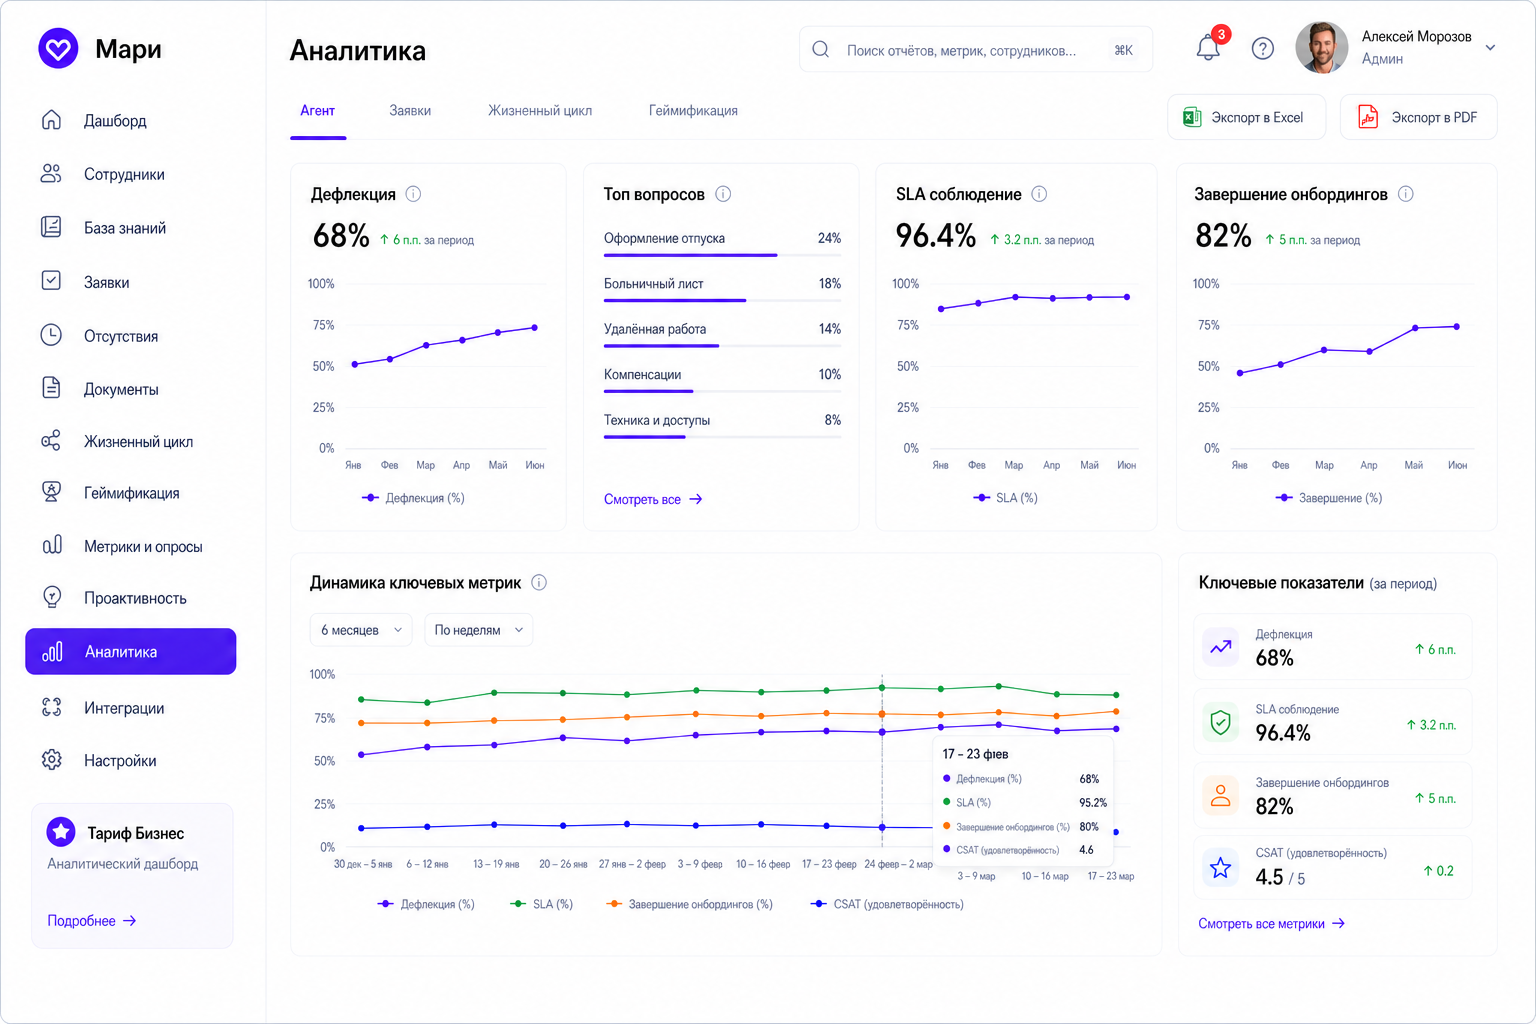Click the Больничный лист progress bar
This screenshot has width=1536, height=1024.
click(722, 300)
